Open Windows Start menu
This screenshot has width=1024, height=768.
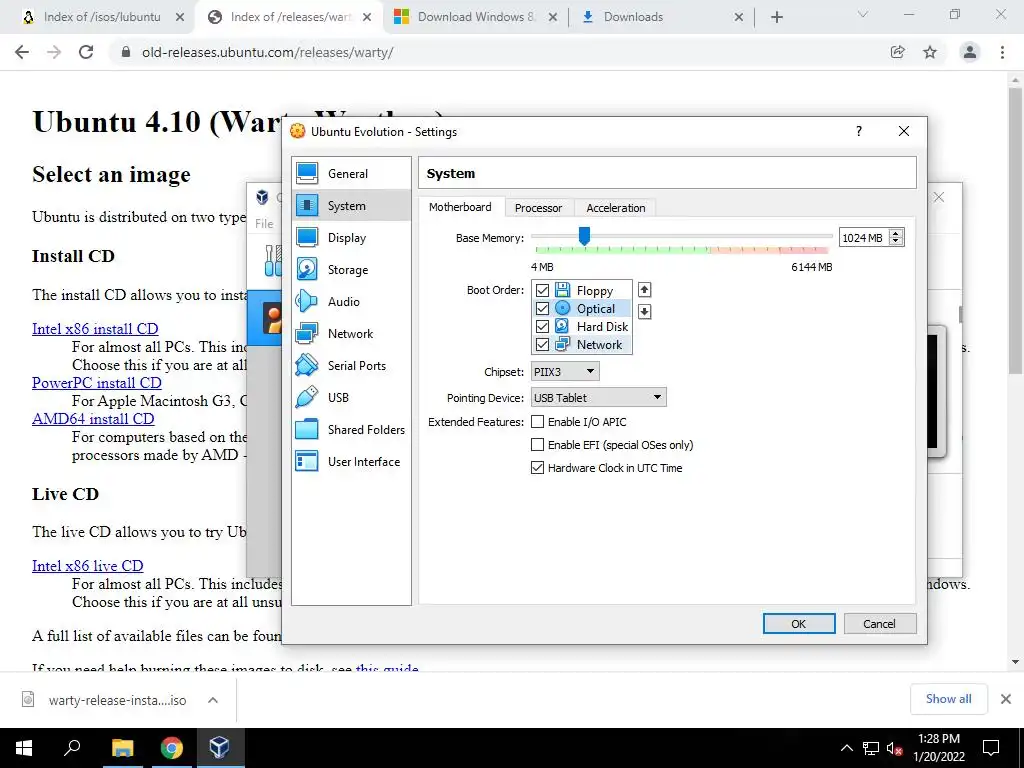(x=24, y=748)
